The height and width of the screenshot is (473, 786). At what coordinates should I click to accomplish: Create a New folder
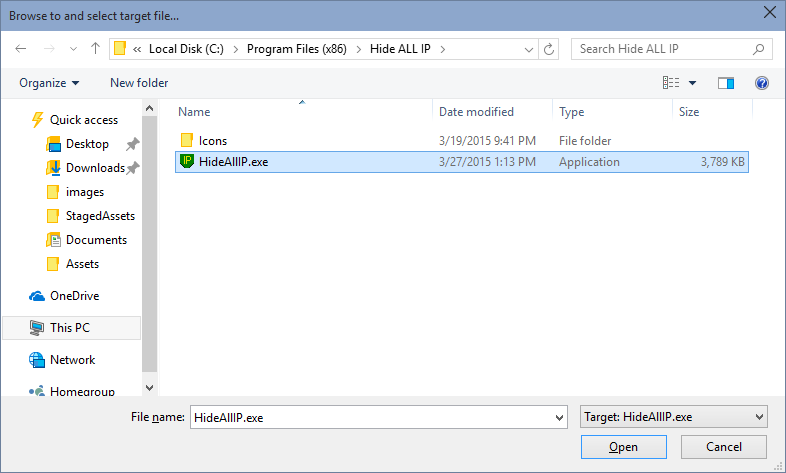[x=139, y=83]
